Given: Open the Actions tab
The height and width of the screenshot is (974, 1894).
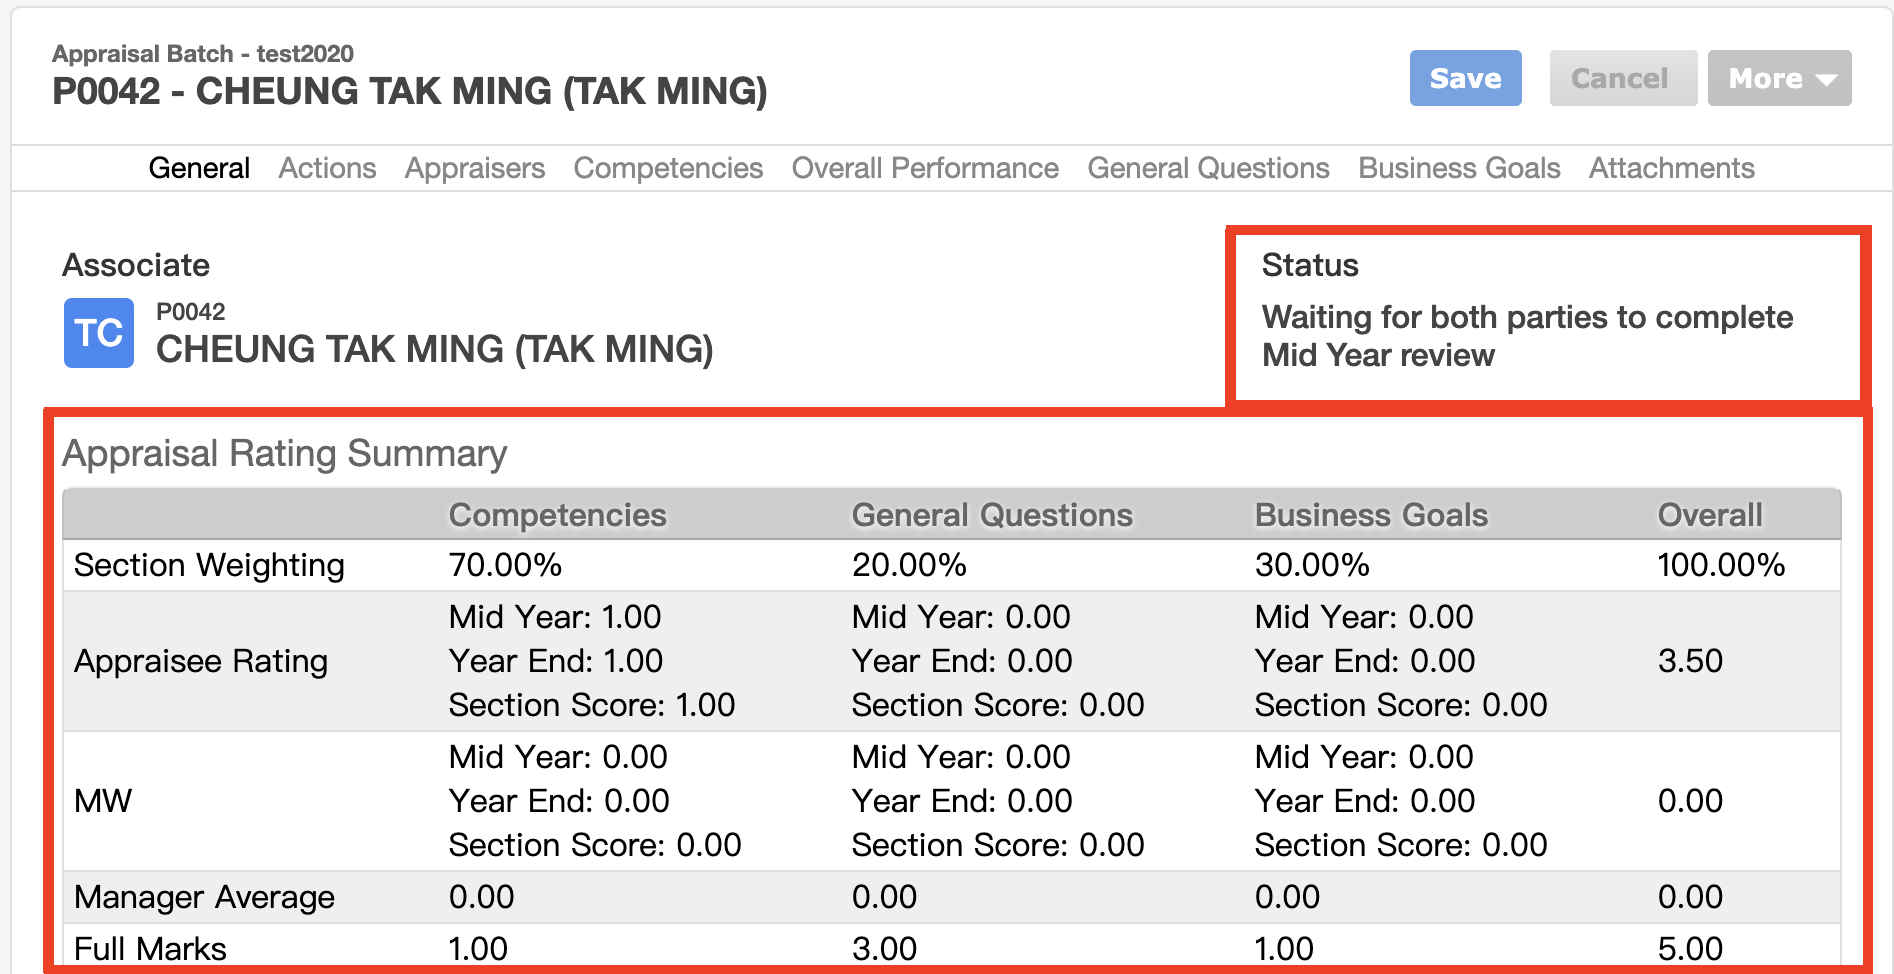Looking at the screenshot, I should click(x=328, y=168).
